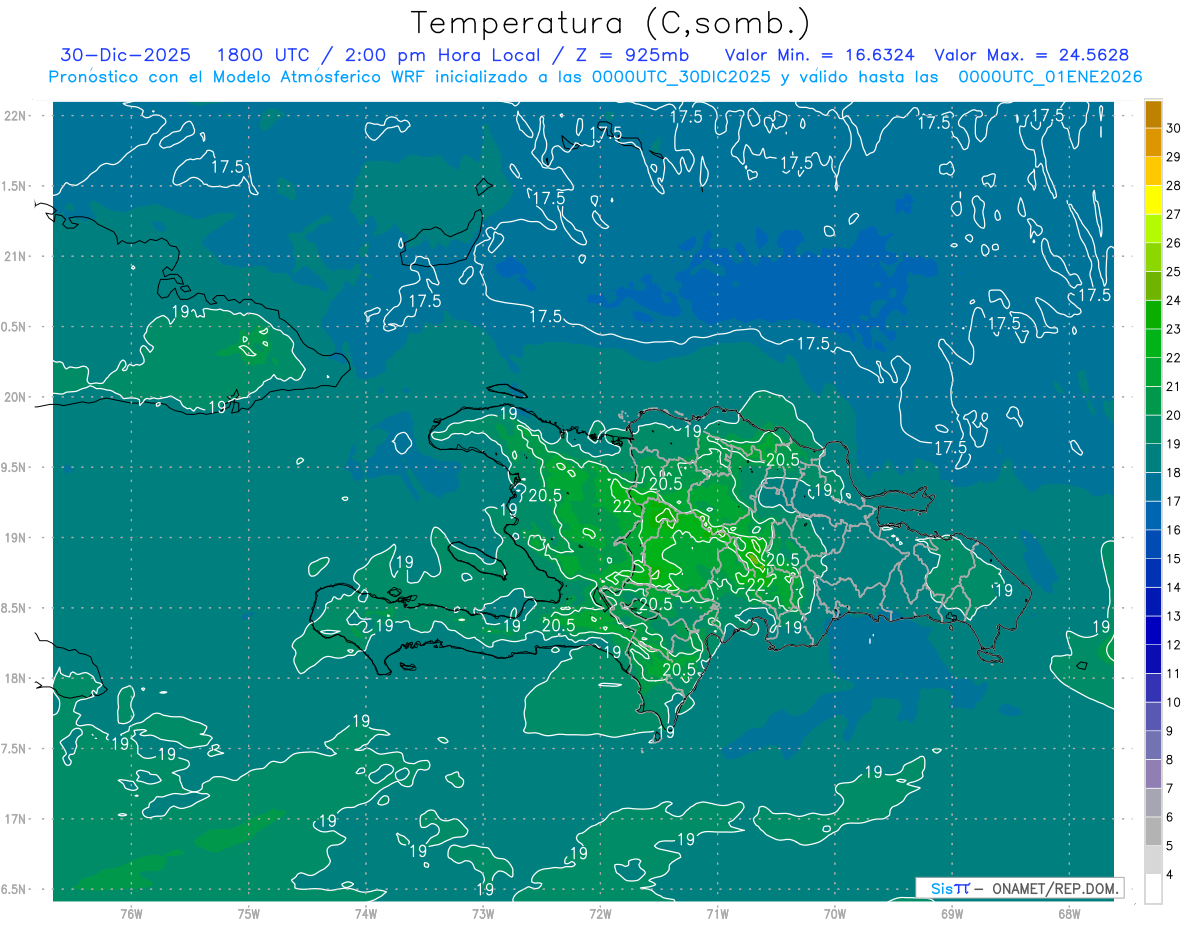Image resolution: width=1200 pixels, height=927 pixels.
Task: Click the longitude axis label '71W'
Action: tap(717, 913)
